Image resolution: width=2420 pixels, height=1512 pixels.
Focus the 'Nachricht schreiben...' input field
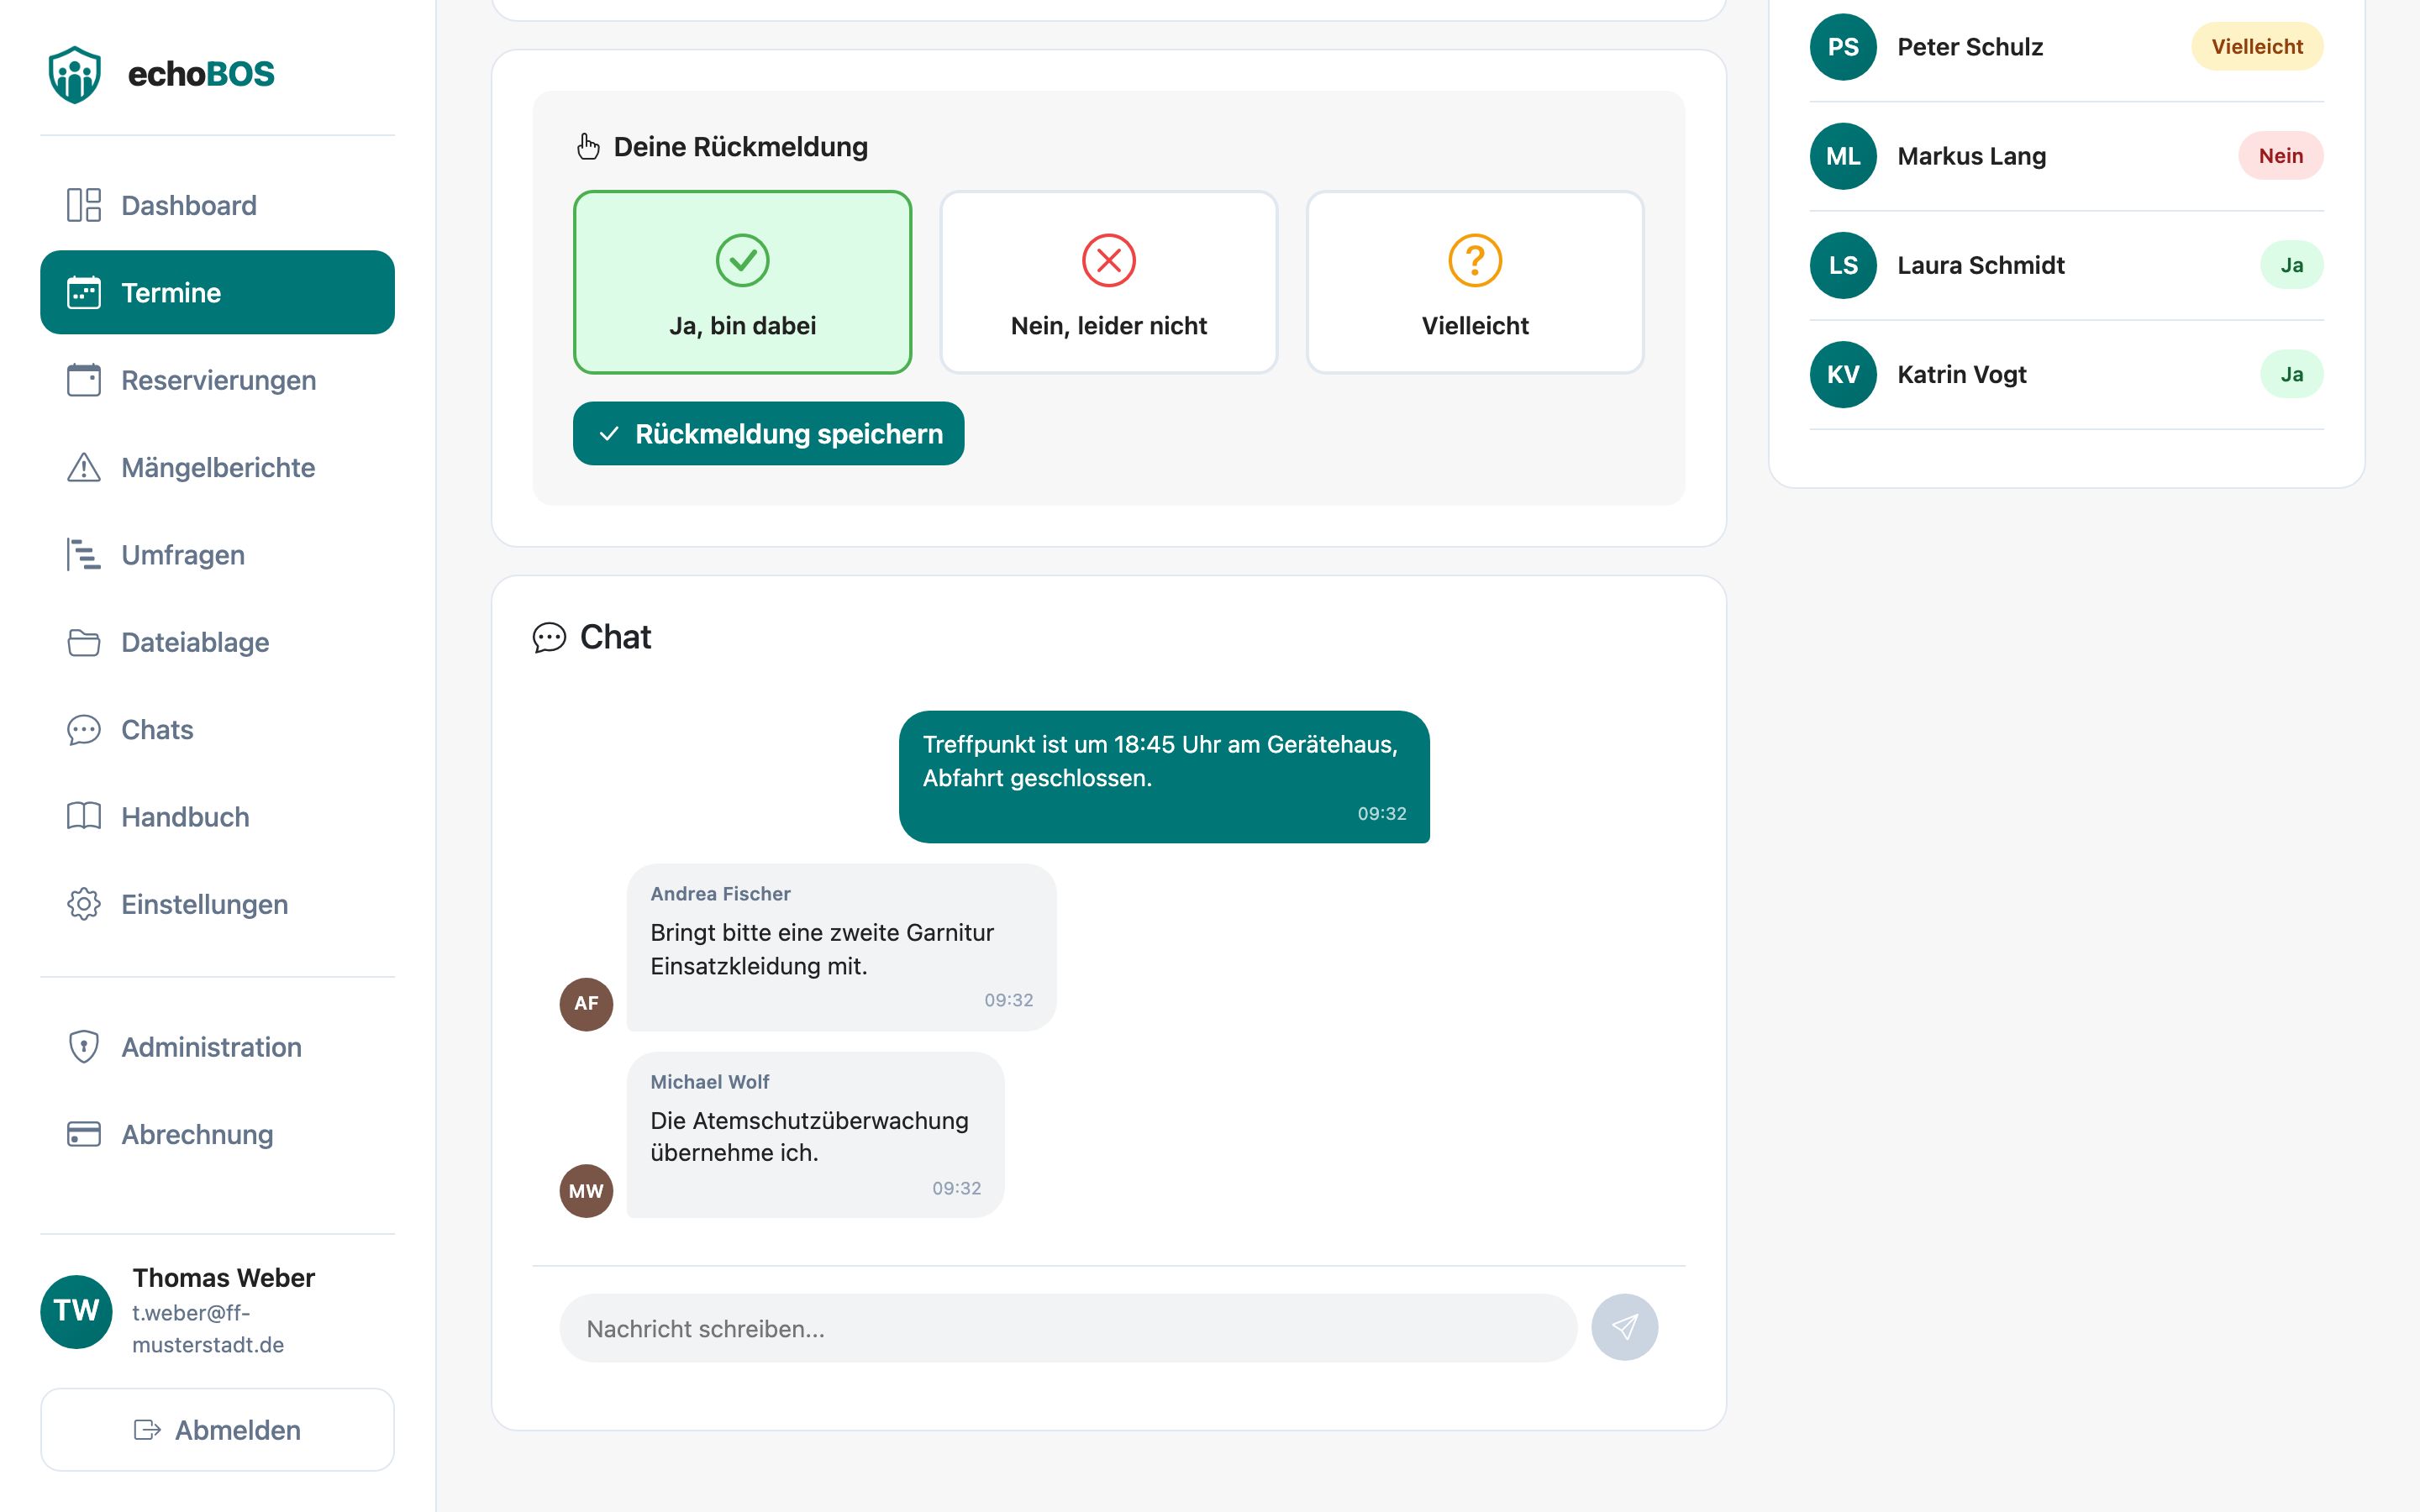(x=1068, y=1328)
